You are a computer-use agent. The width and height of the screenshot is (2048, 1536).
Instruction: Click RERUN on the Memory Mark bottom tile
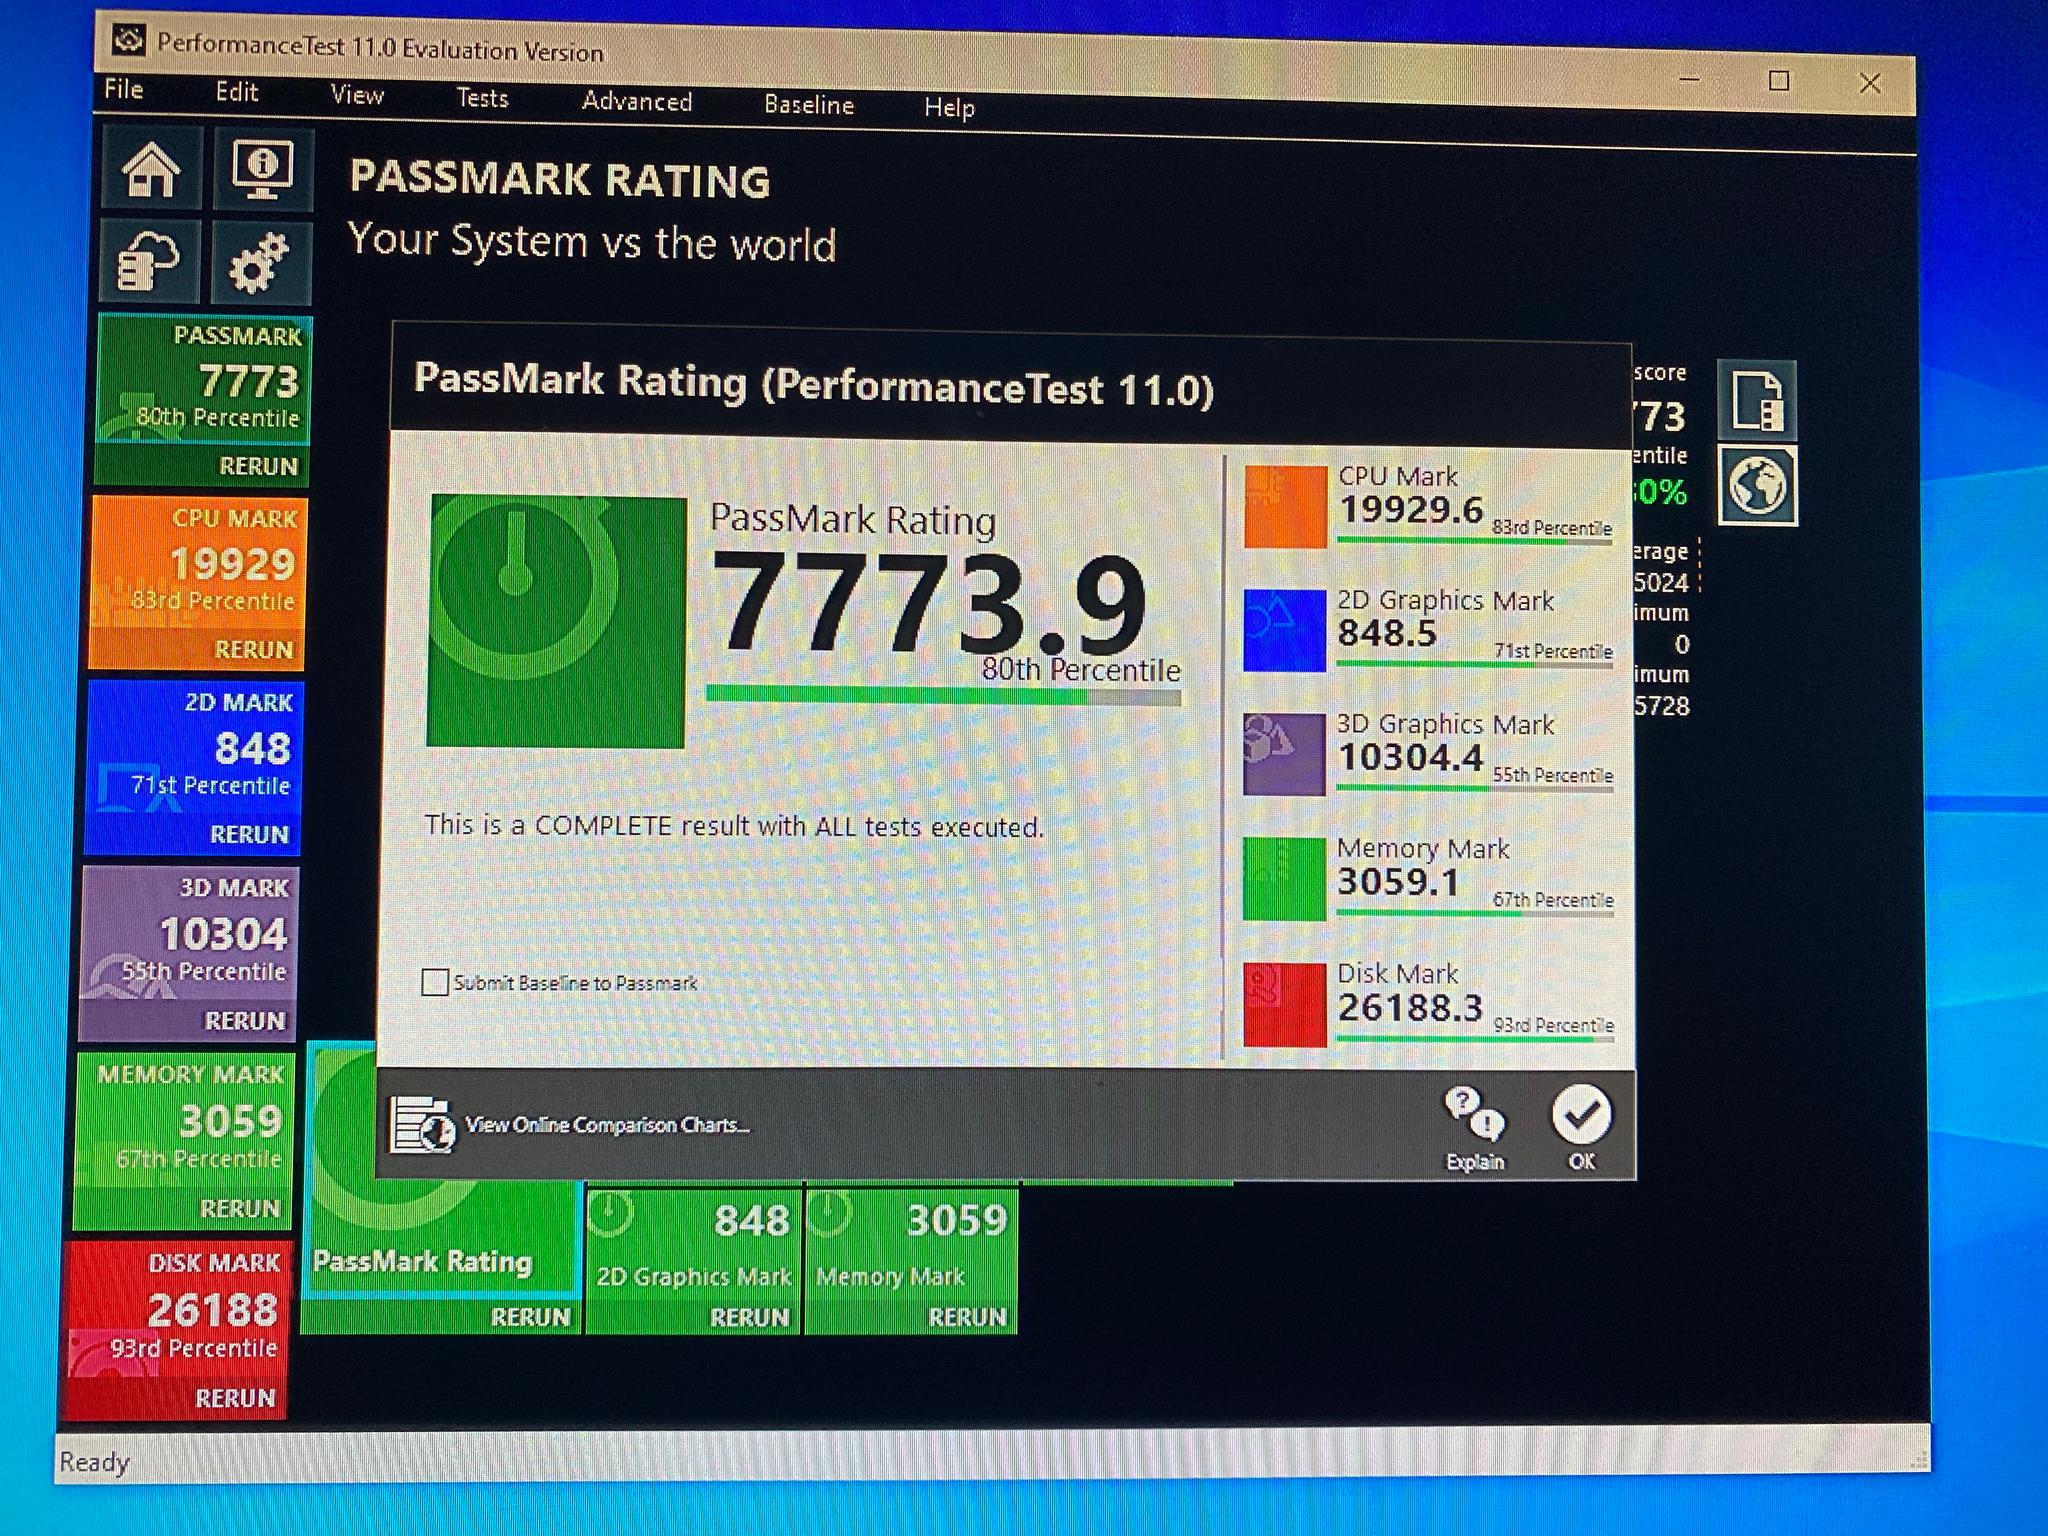click(967, 1317)
